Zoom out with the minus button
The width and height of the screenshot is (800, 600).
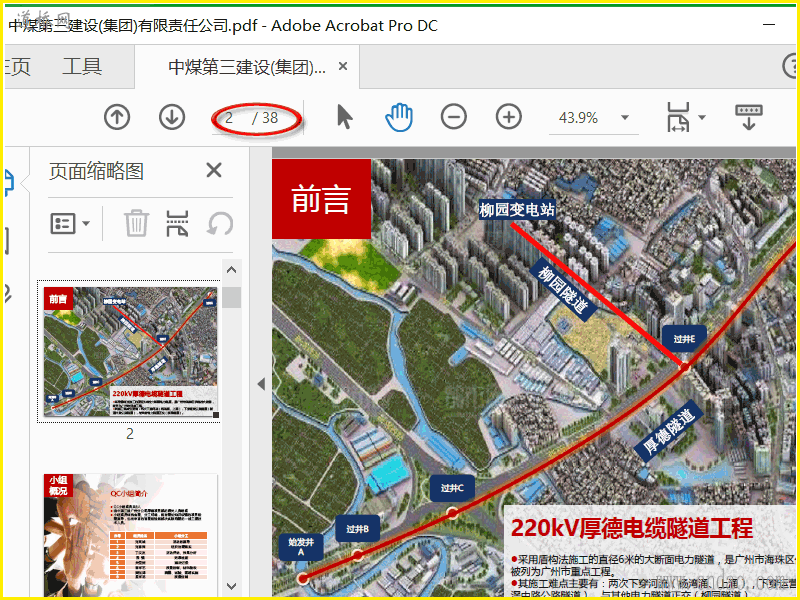[x=454, y=117]
